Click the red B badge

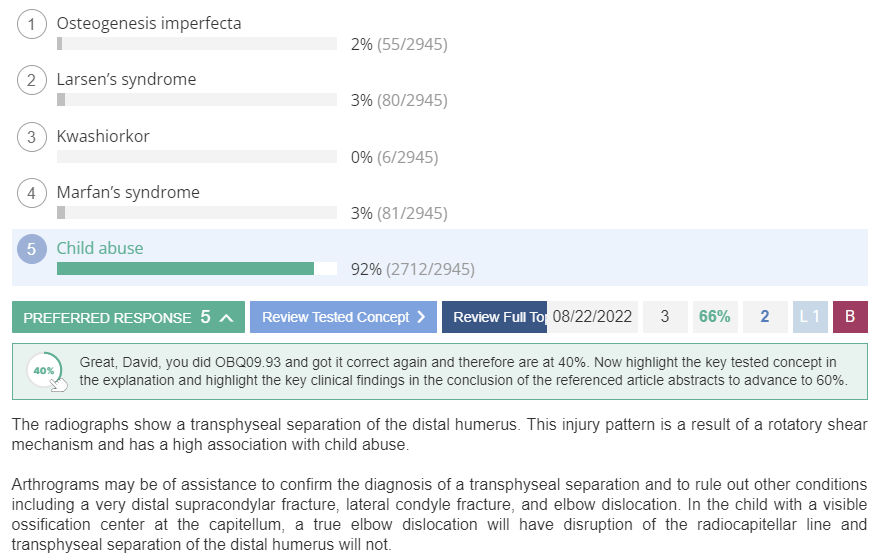(850, 317)
